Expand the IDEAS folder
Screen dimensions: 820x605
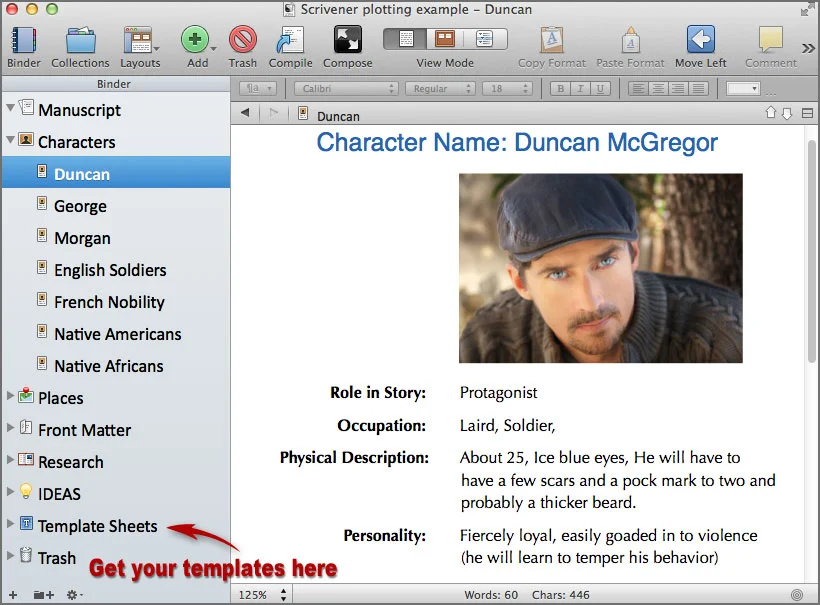coord(10,492)
